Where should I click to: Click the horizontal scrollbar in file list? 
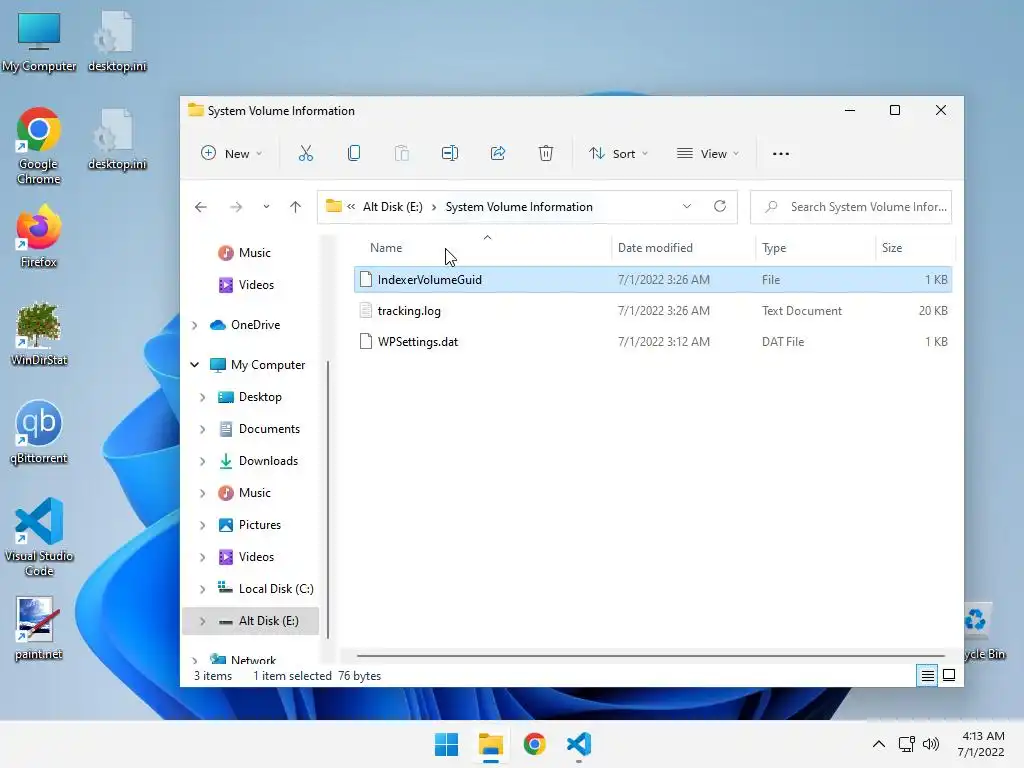(650, 655)
